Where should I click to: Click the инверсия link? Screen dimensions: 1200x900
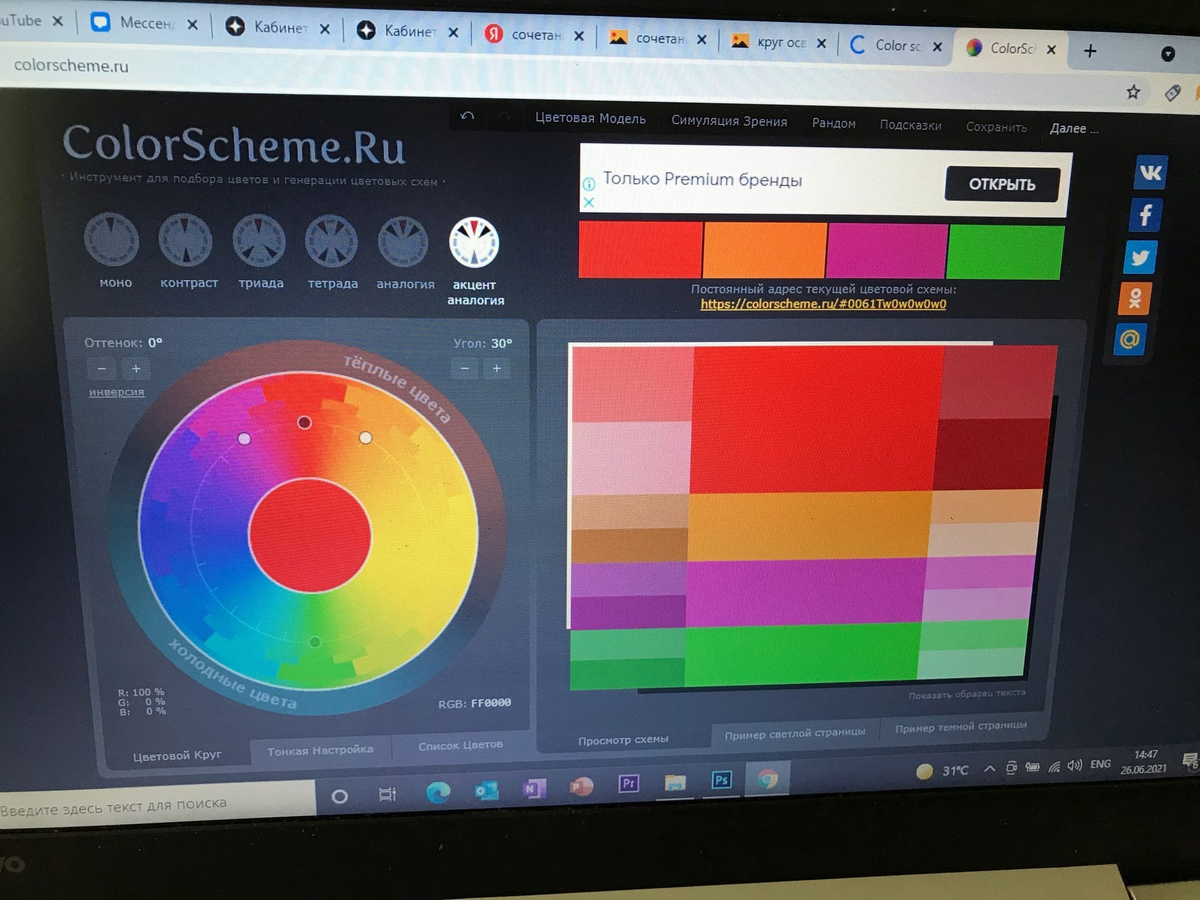click(116, 392)
